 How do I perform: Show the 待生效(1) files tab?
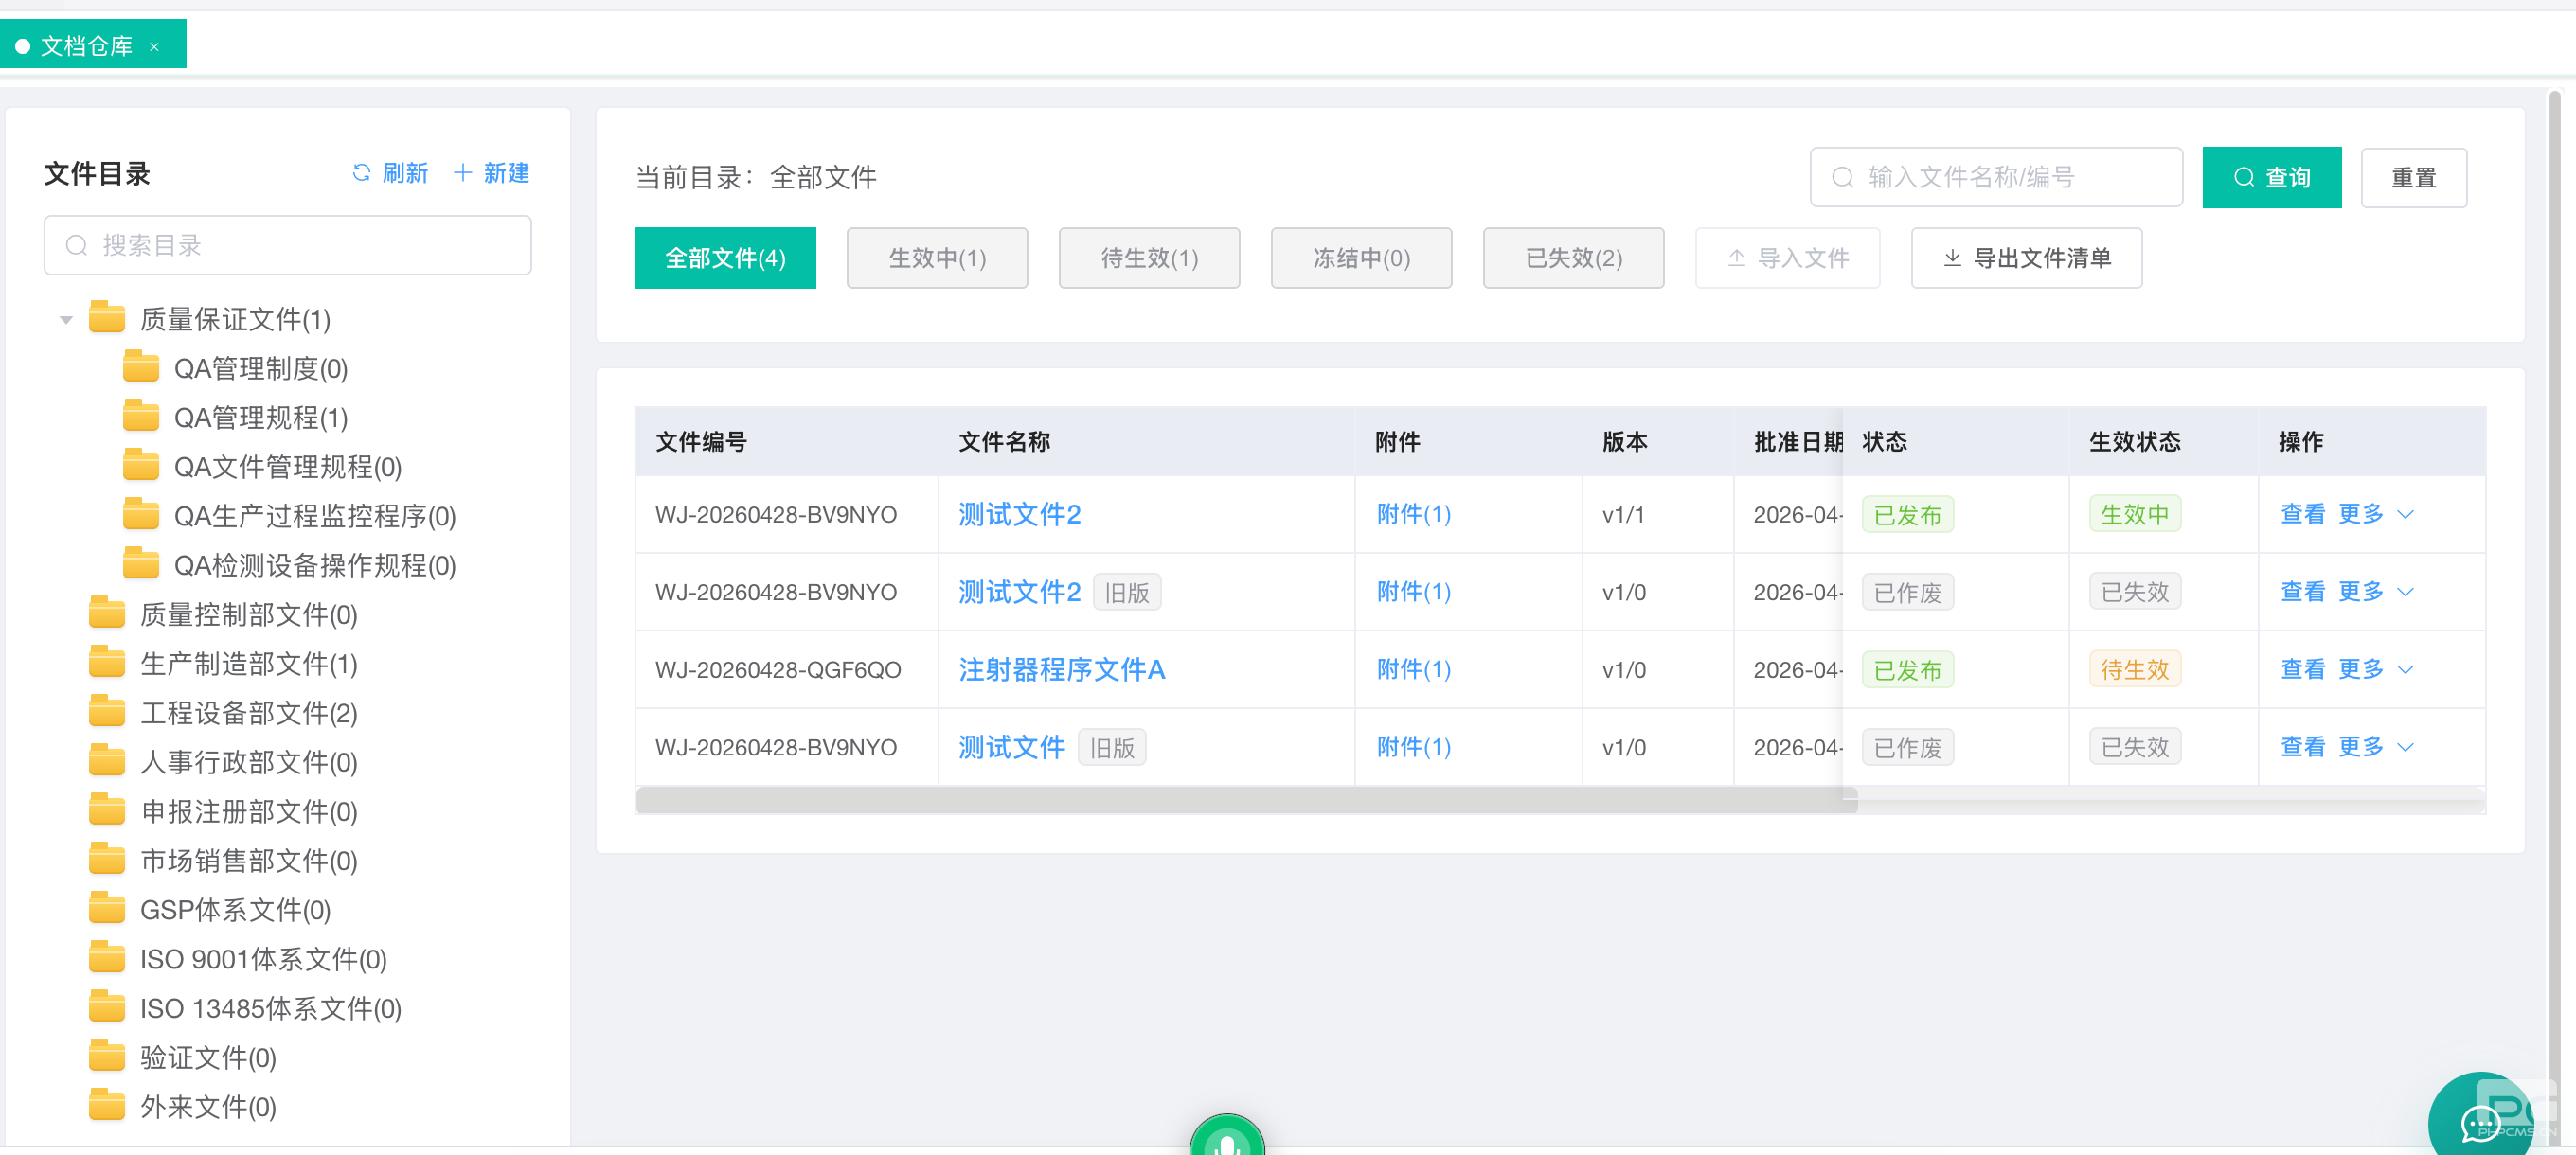[x=1148, y=258]
